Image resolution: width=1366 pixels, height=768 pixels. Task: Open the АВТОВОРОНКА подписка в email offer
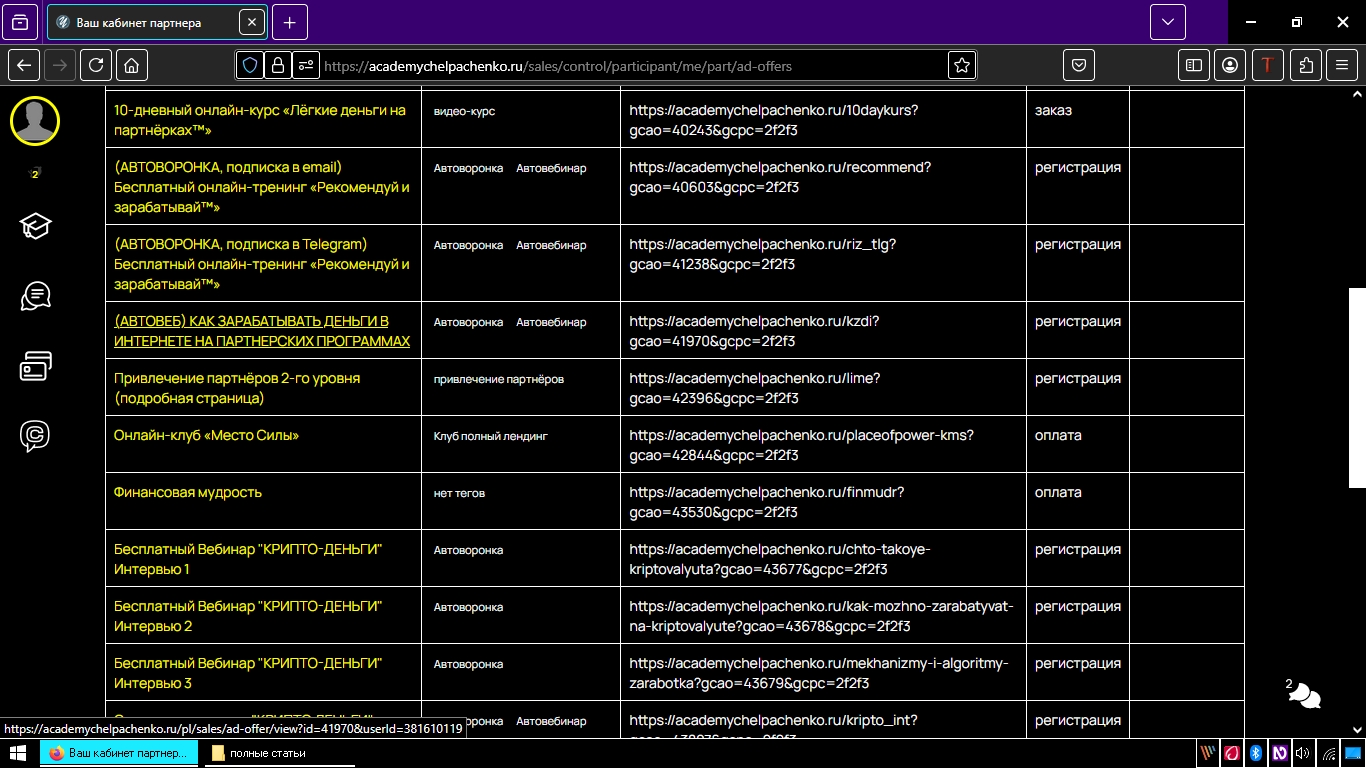[x=262, y=187]
